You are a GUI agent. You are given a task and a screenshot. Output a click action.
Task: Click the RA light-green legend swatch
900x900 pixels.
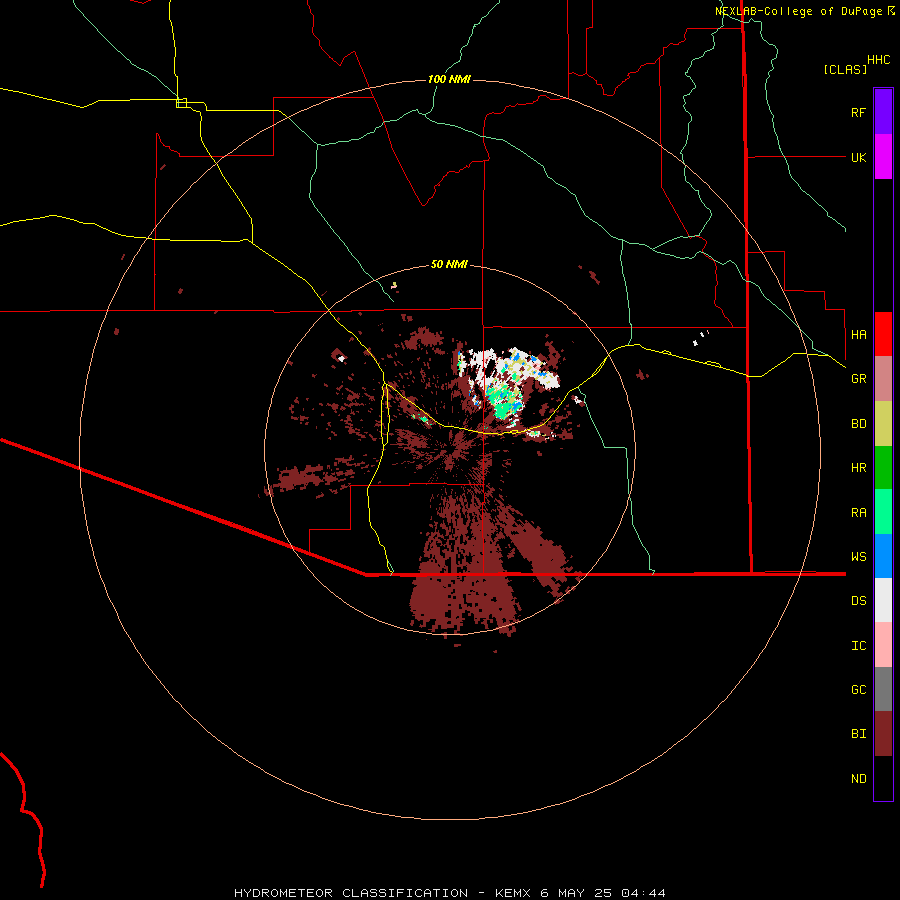tap(883, 512)
